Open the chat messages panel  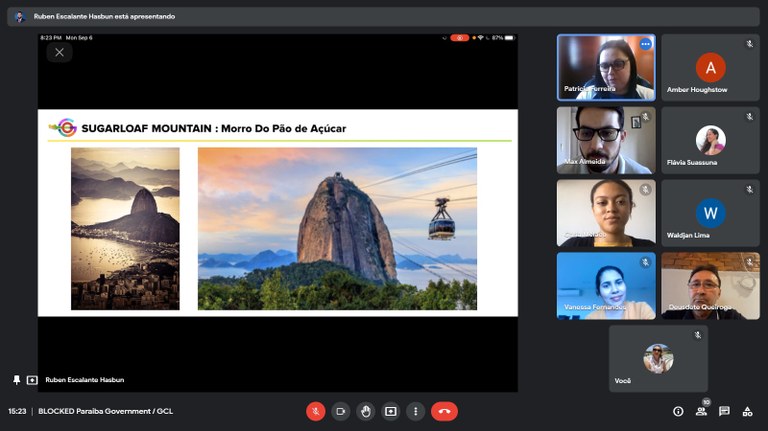724,411
